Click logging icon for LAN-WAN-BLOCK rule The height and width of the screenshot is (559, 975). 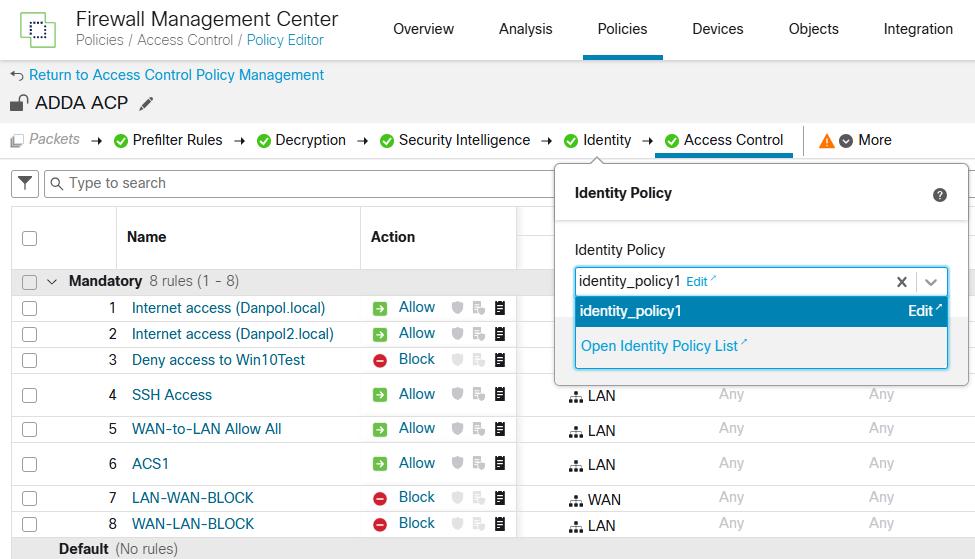500,497
